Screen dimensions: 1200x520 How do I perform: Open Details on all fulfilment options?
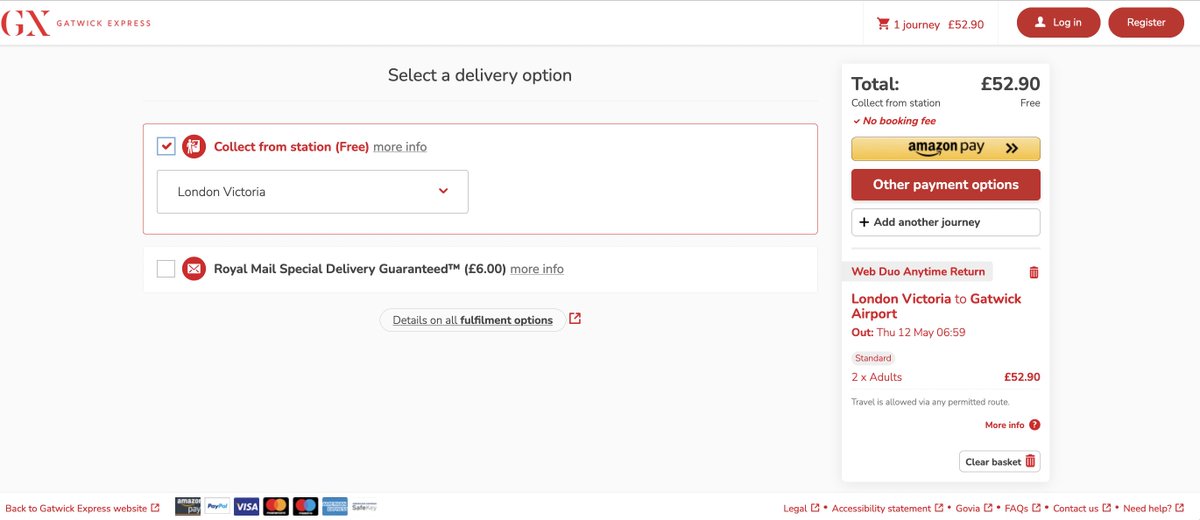point(472,320)
